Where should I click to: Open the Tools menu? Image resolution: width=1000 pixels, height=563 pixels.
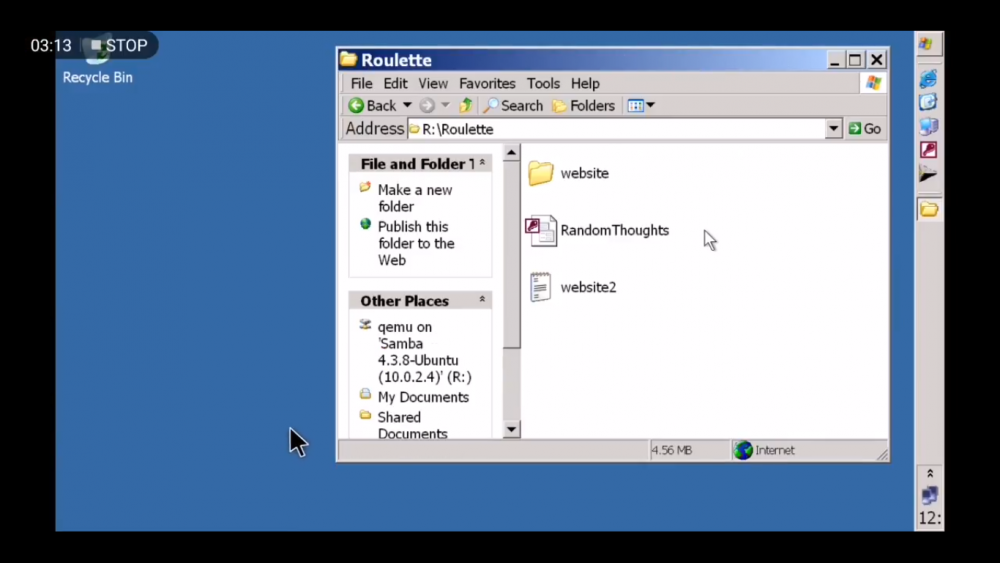click(x=543, y=84)
